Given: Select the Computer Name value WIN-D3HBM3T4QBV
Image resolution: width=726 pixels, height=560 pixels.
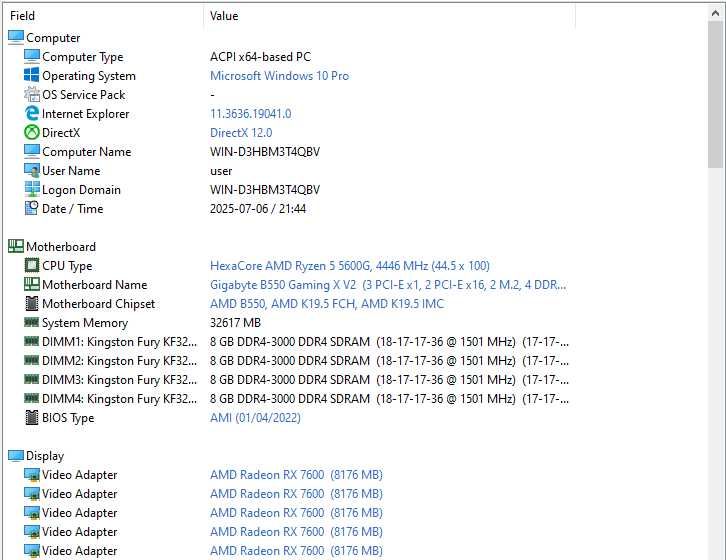Looking at the screenshot, I should point(265,151).
